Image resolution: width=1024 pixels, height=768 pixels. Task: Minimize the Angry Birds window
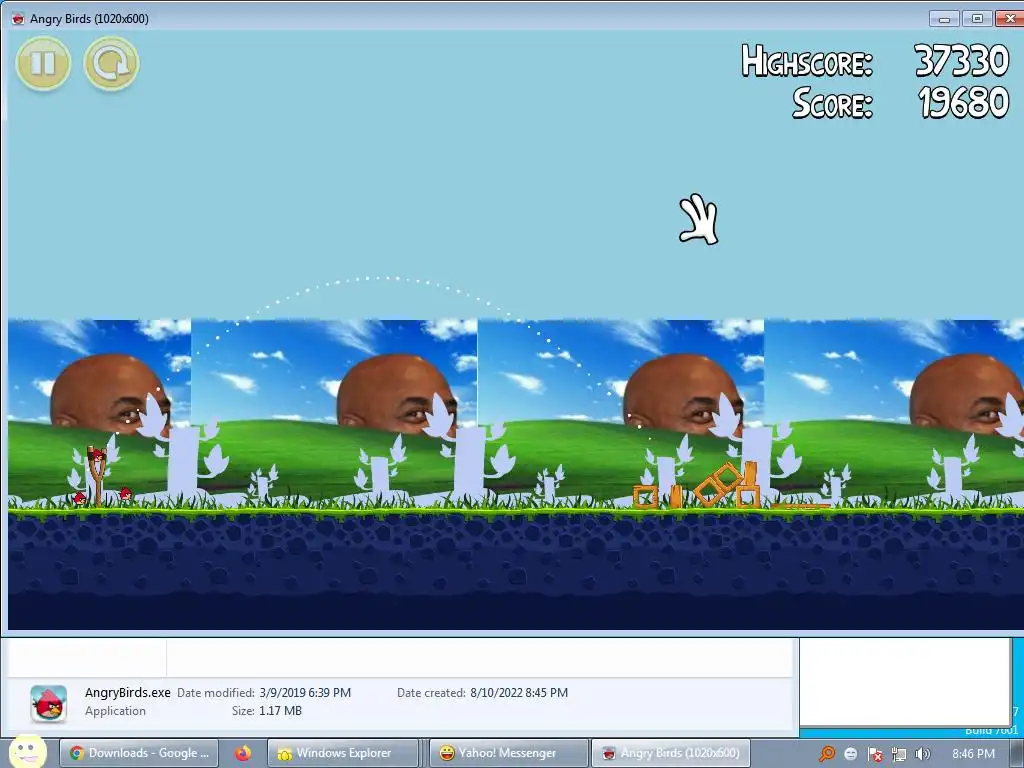(944, 18)
